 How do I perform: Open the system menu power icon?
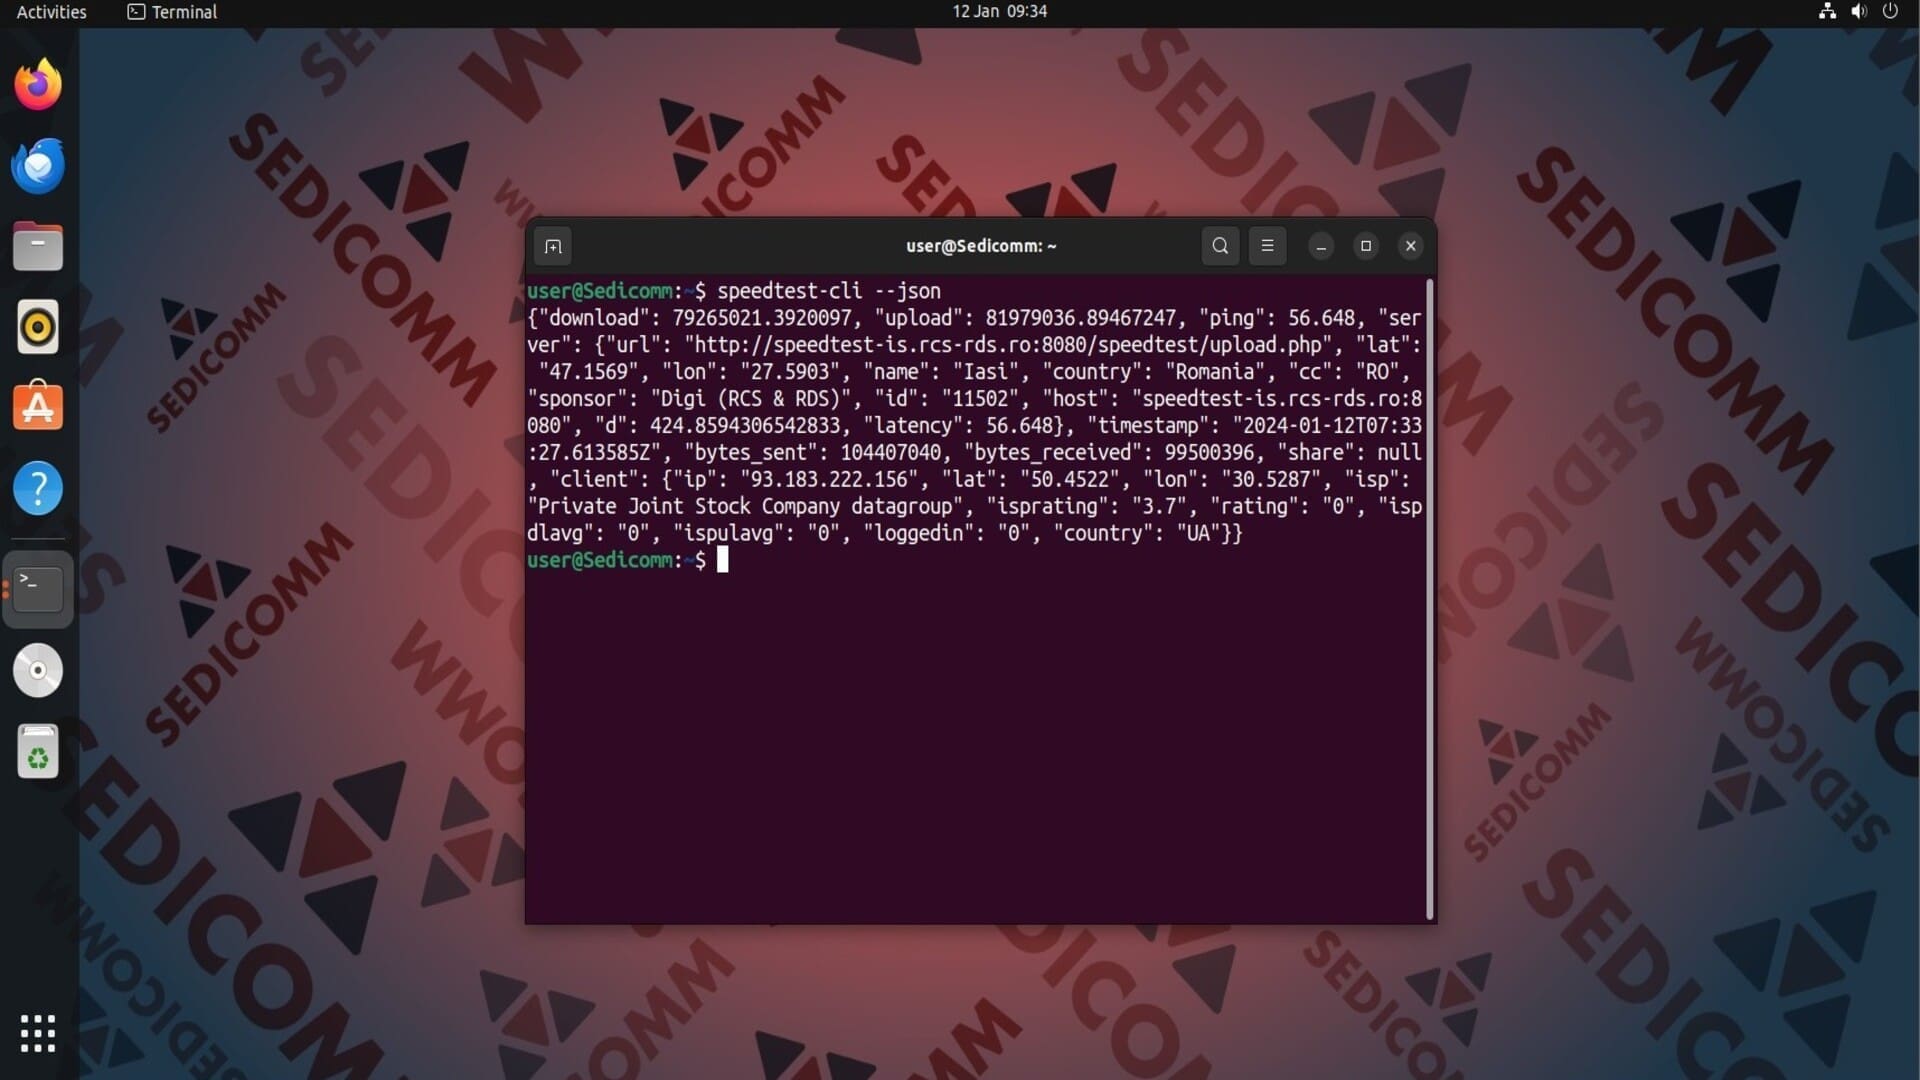1890,12
